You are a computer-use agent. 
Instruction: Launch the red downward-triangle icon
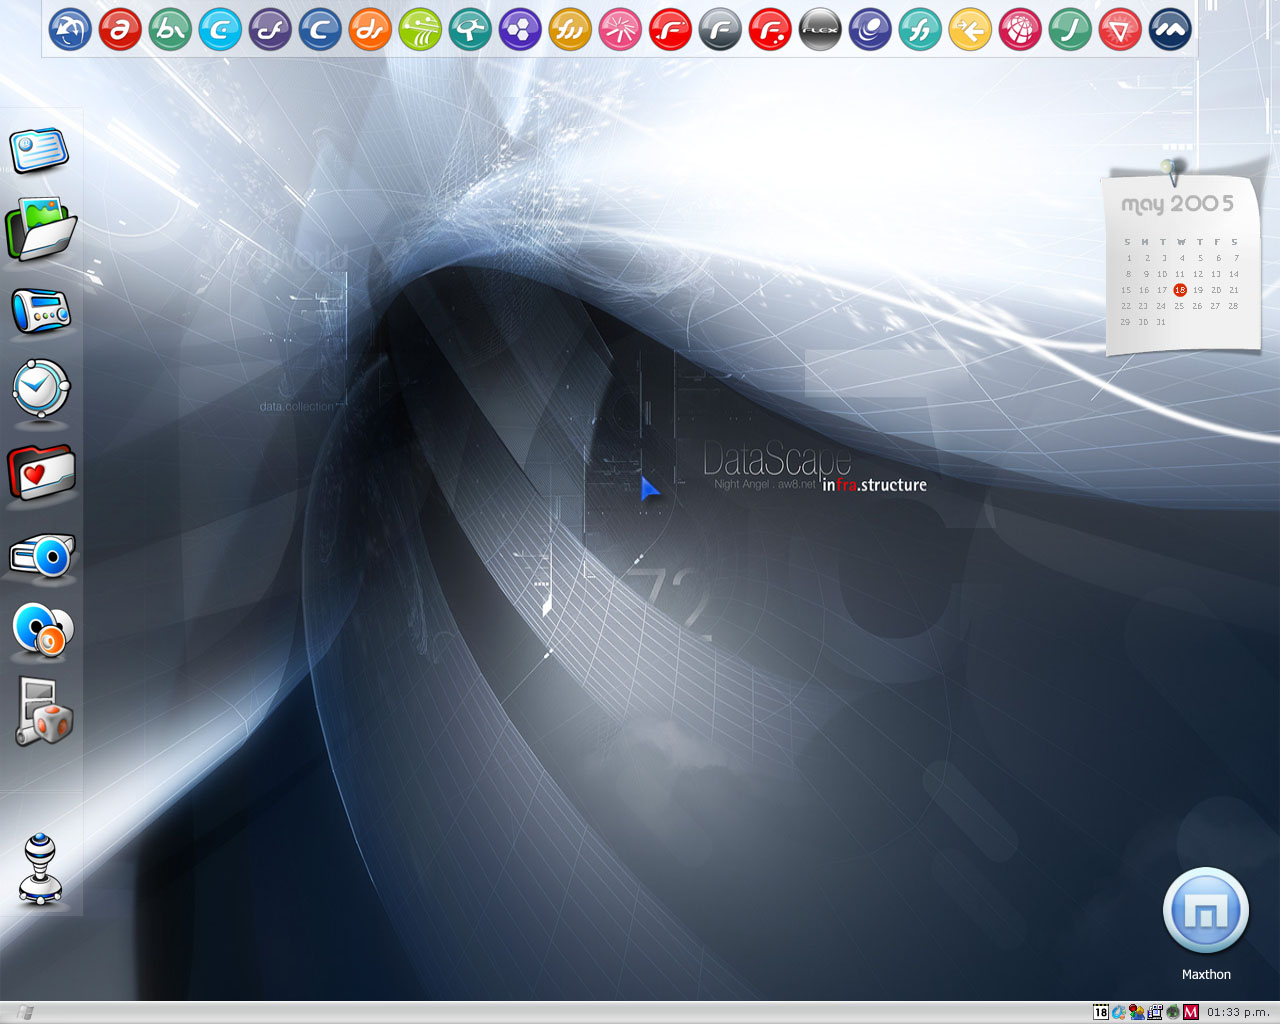coord(1120,30)
